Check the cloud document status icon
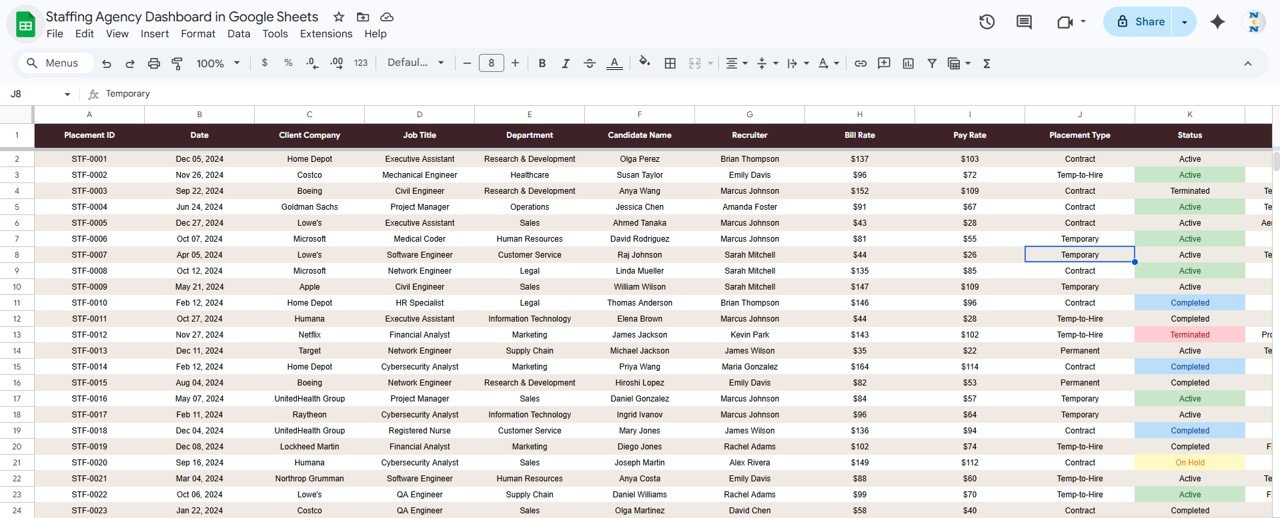This screenshot has height=518, width=1280. click(387, 17)
